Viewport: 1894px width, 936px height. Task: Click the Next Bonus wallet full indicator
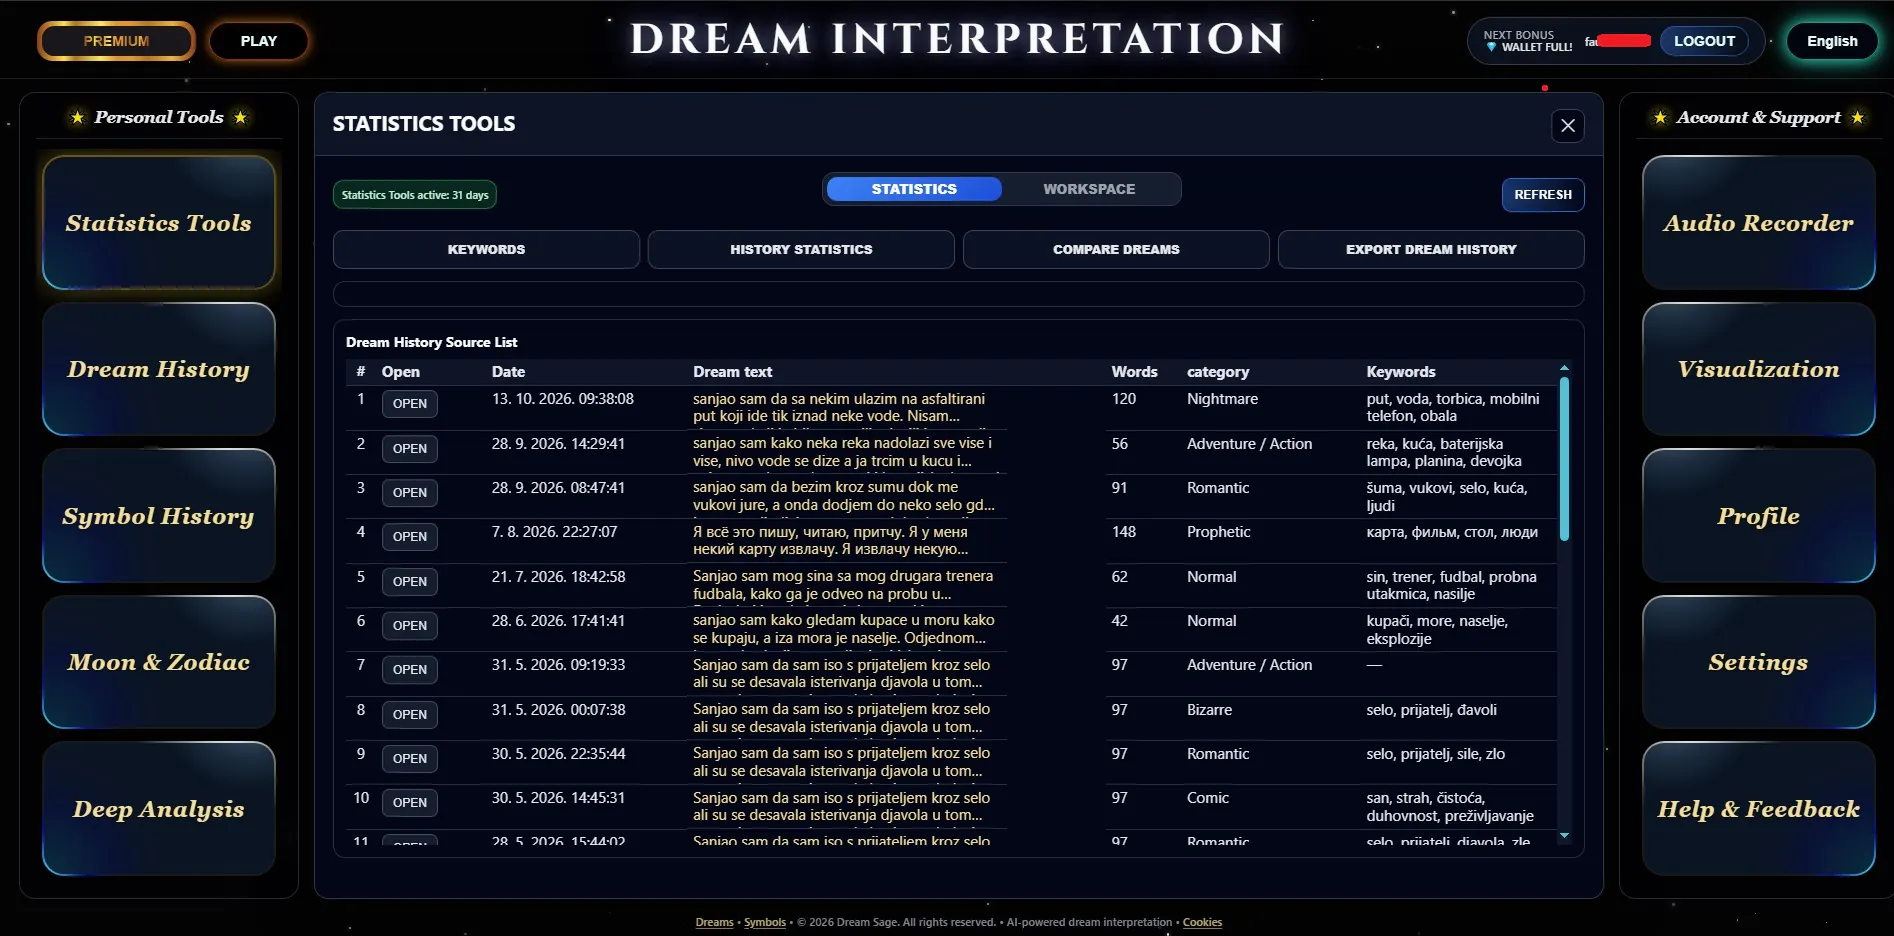tap(1527, 41)
